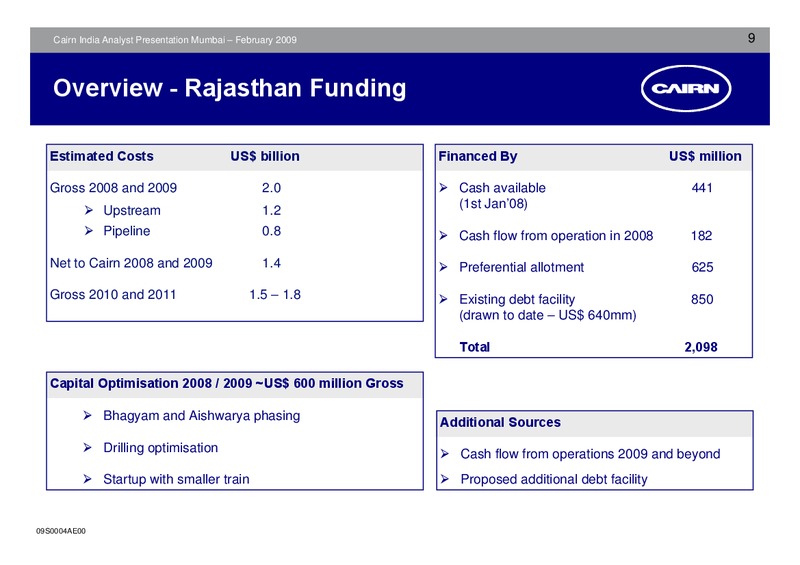Select the 'Cash available' text
800x565 pixels.
(502, 188)
